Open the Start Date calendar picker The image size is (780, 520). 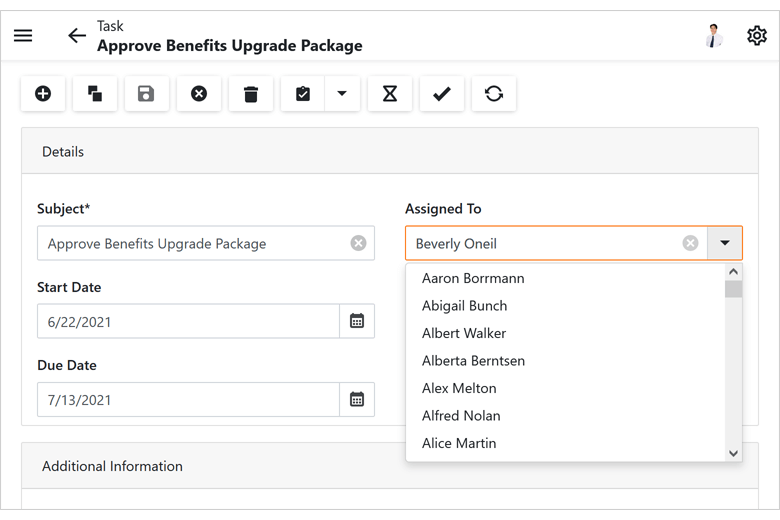pyautogui.click(x=357, y=321)
